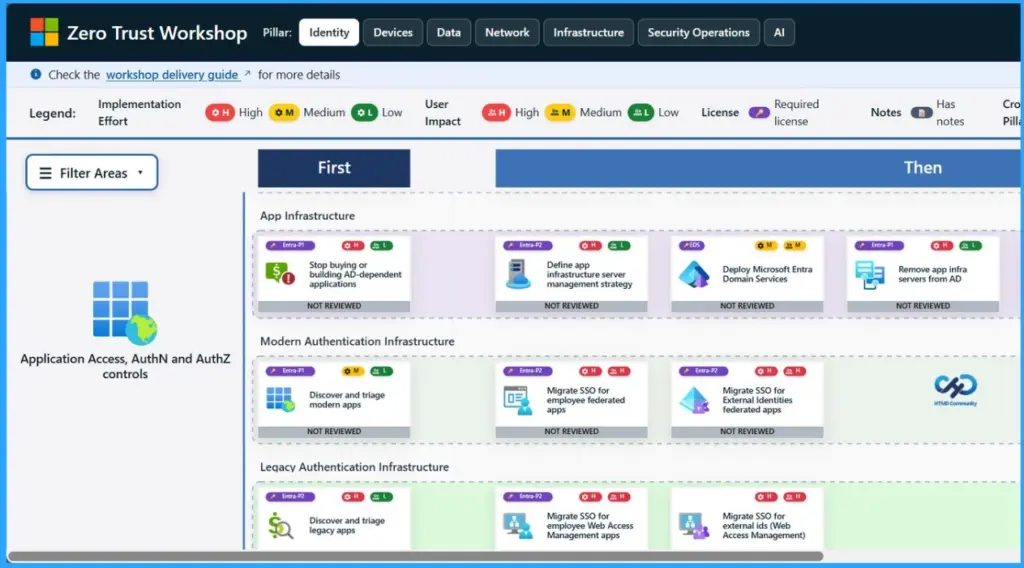Open Migrate SSO for external ids card
The height and width of the screenshot is (568, 1024).
tap(747, 520)
